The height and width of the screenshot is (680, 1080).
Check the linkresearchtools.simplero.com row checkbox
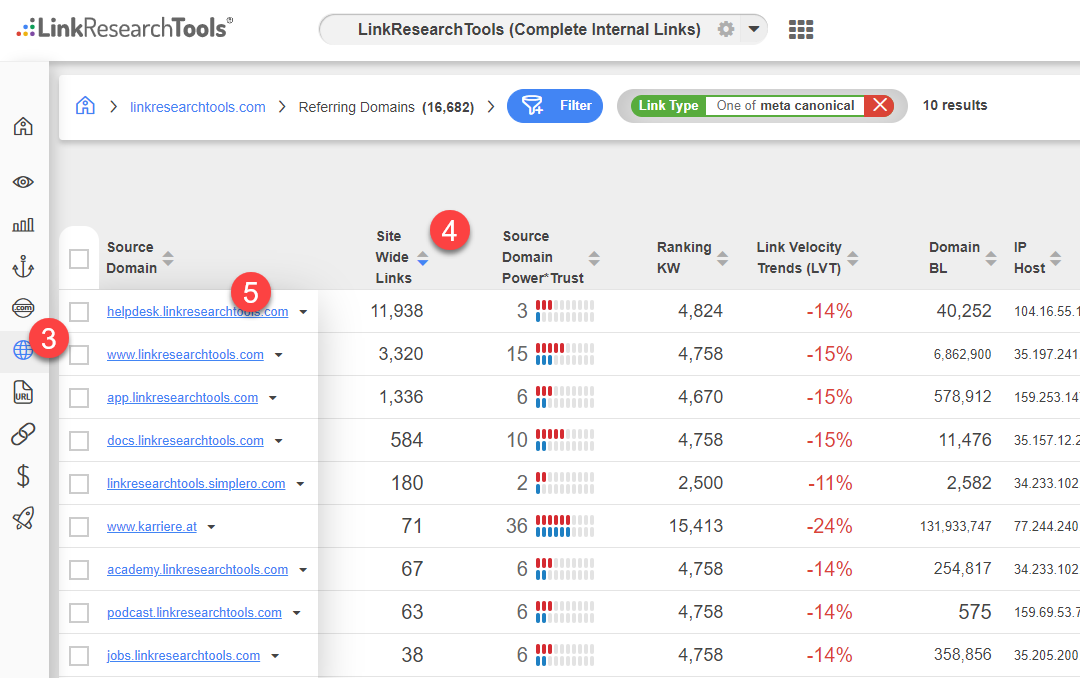coord(79,484)
